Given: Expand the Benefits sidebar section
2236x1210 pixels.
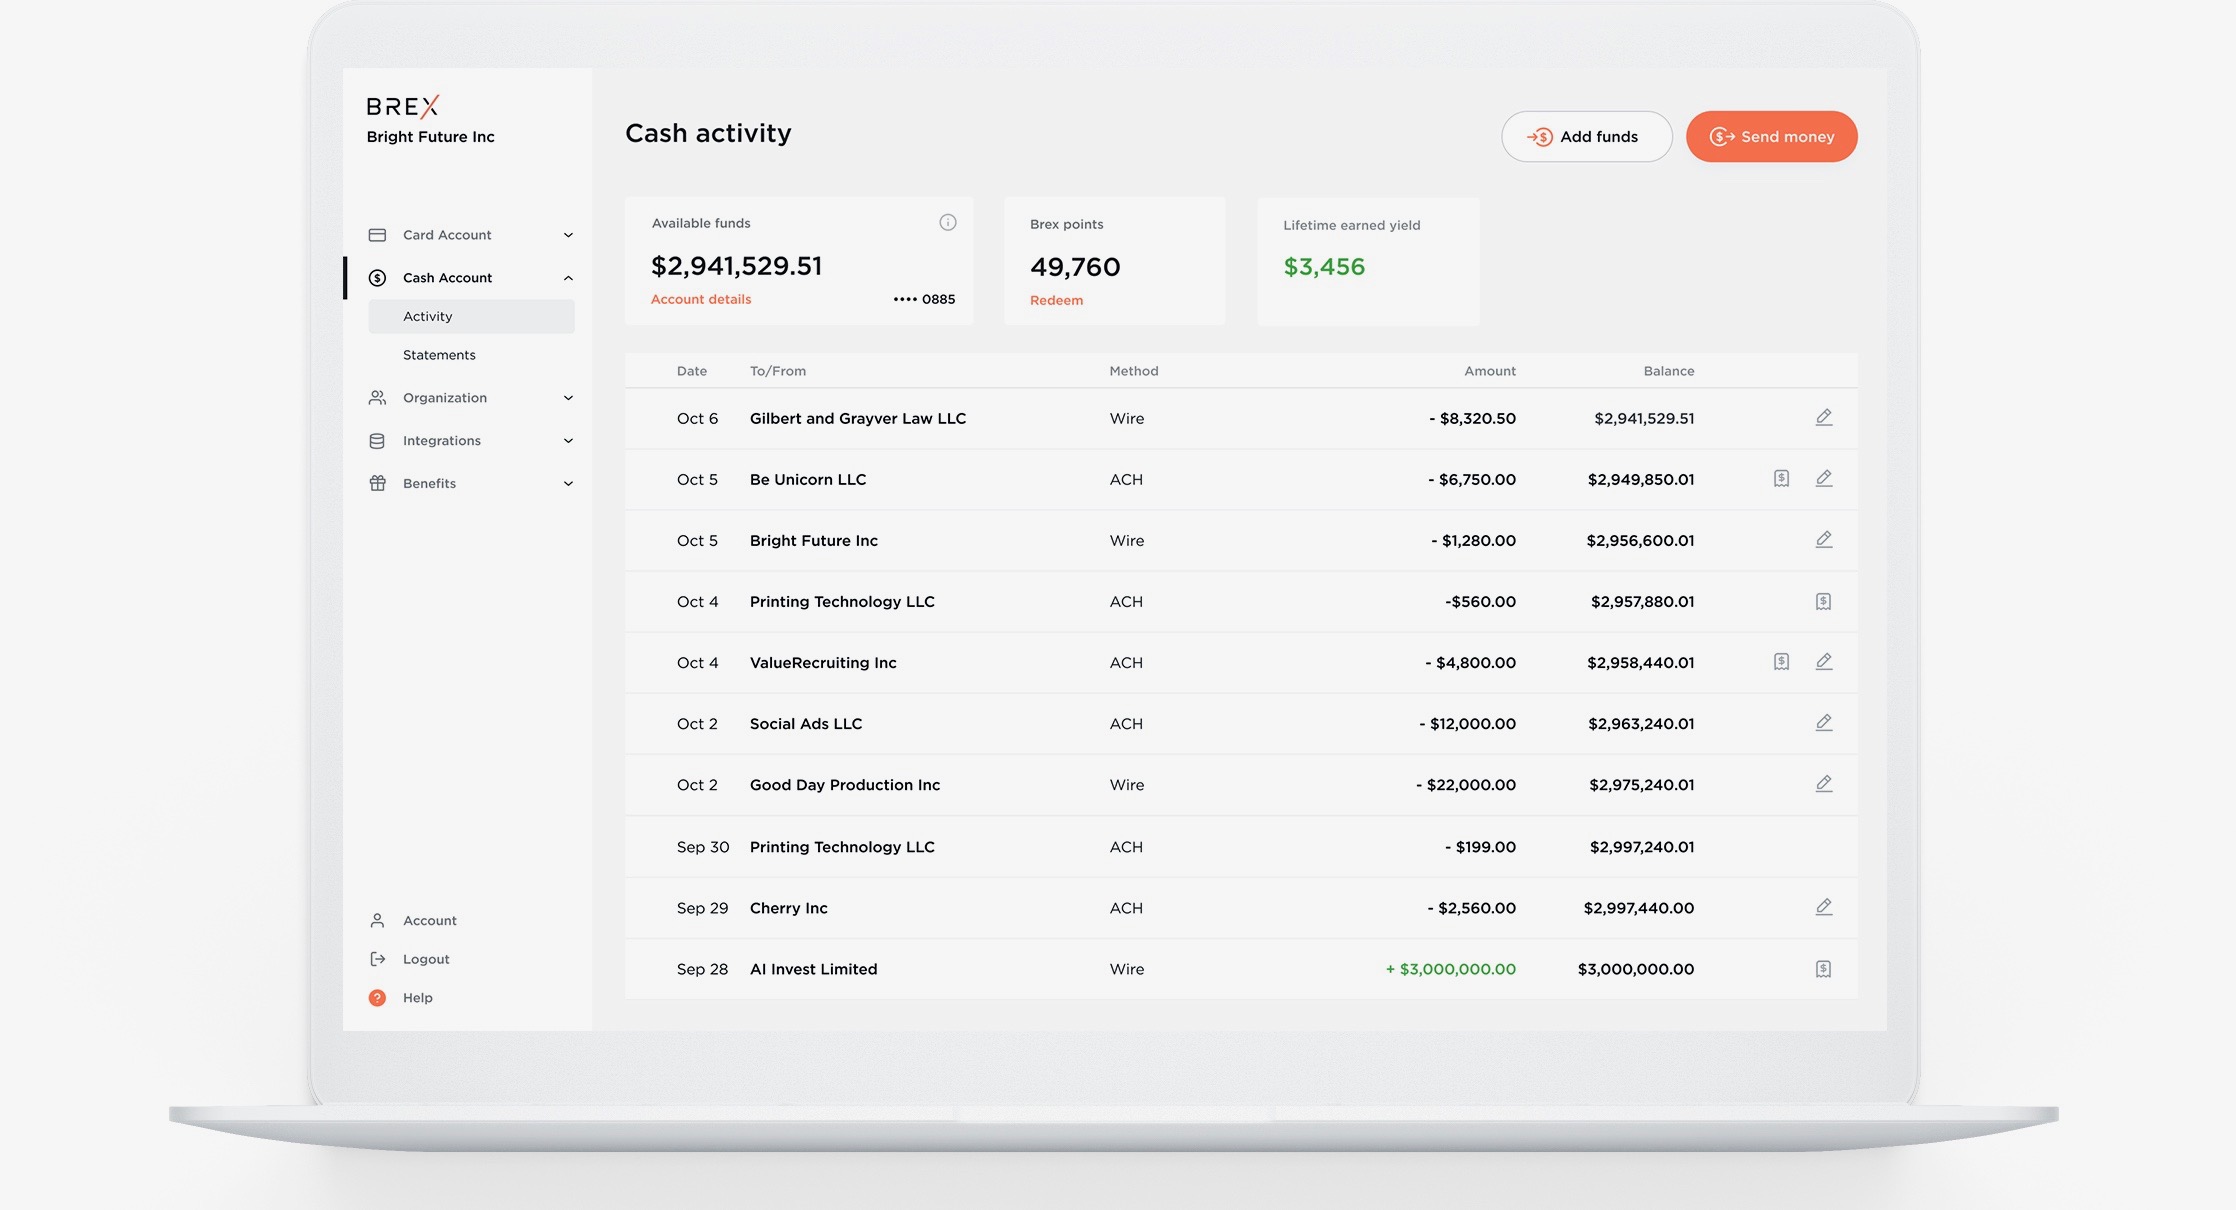Looking at the screenshot, I should tap(568, 484).
